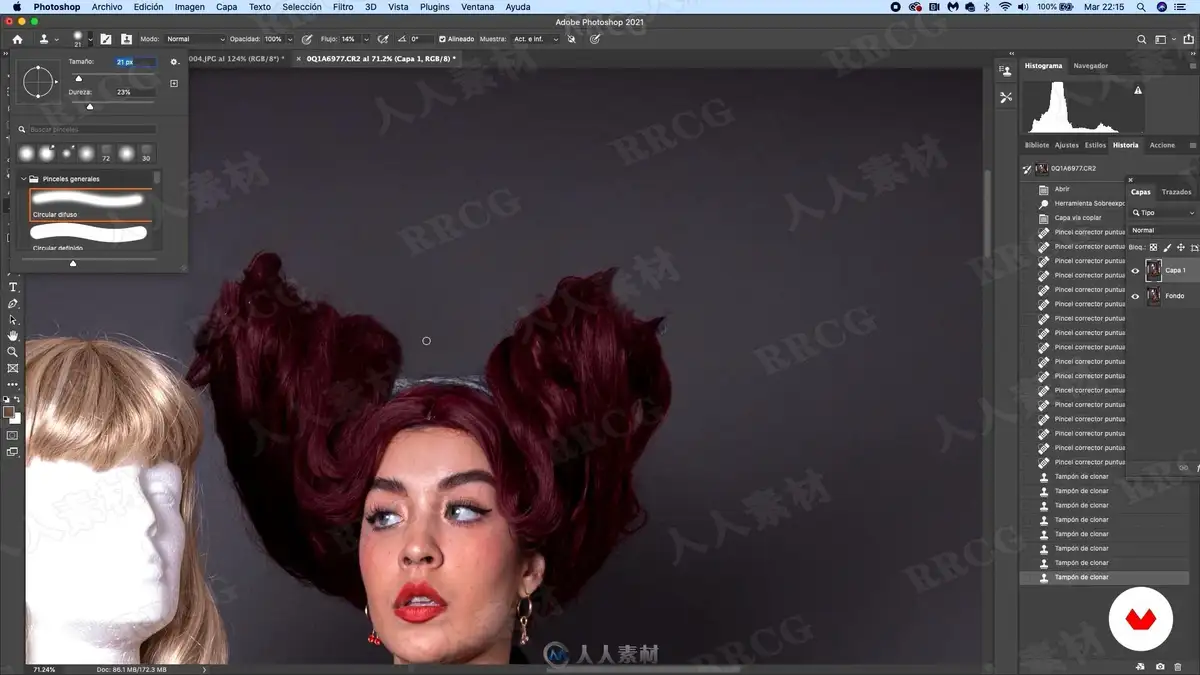Switch to the Navegador tab
The width and height of the screenshot is (1200, 675).
(x=1090, y=66)
